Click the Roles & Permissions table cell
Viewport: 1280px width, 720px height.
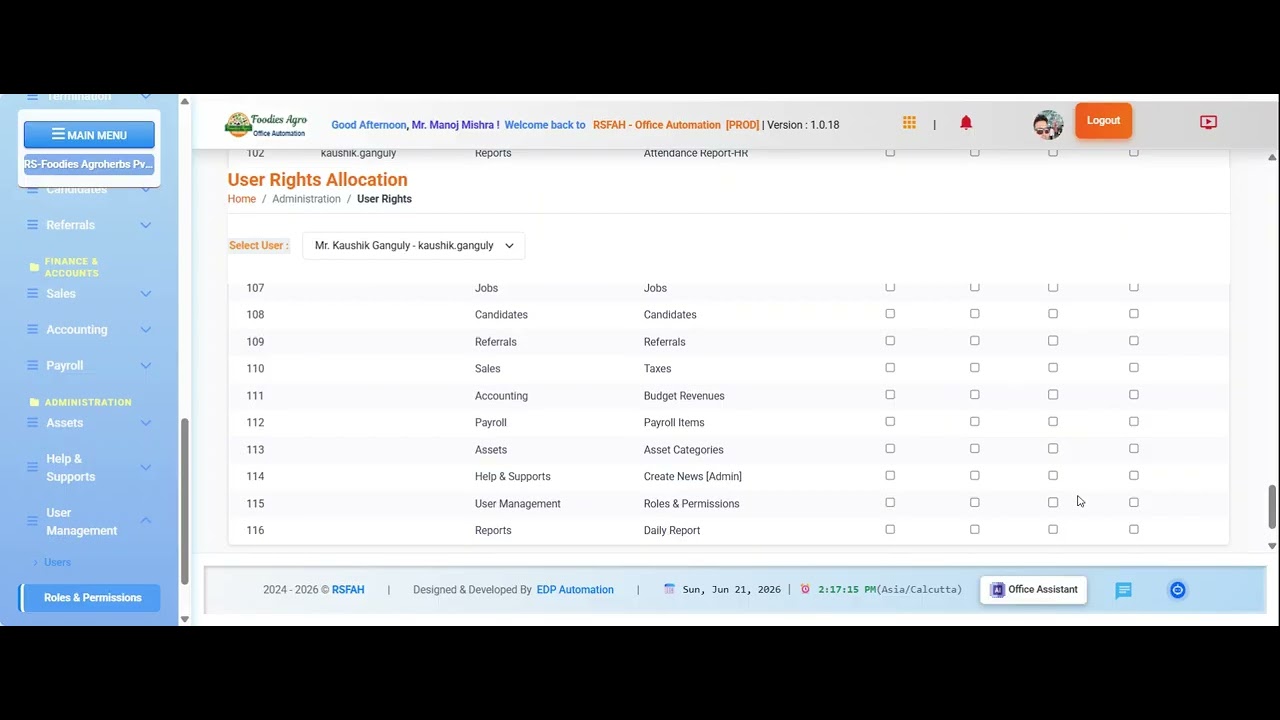(x=691, y=504)
